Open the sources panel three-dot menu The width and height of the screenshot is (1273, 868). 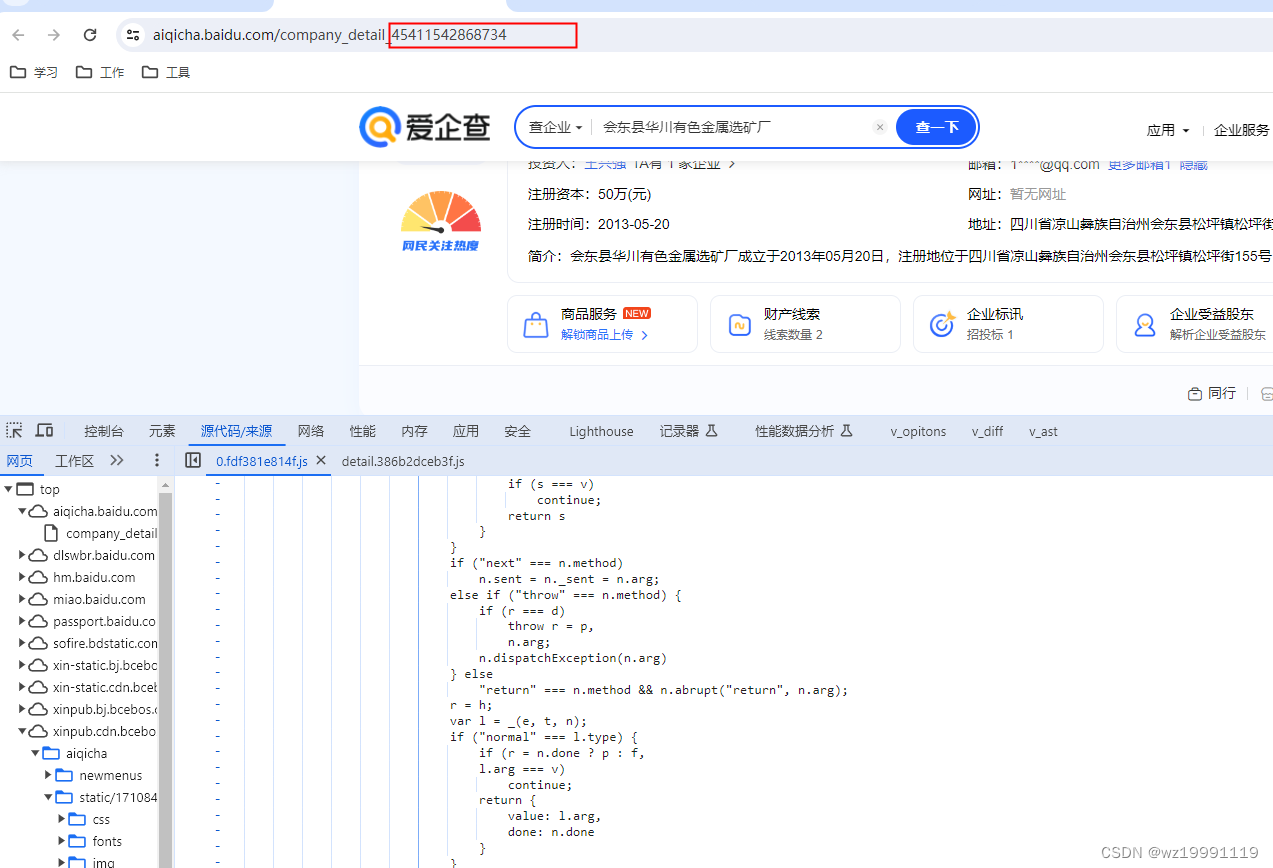pyautogui.click(x=157, y=460)
